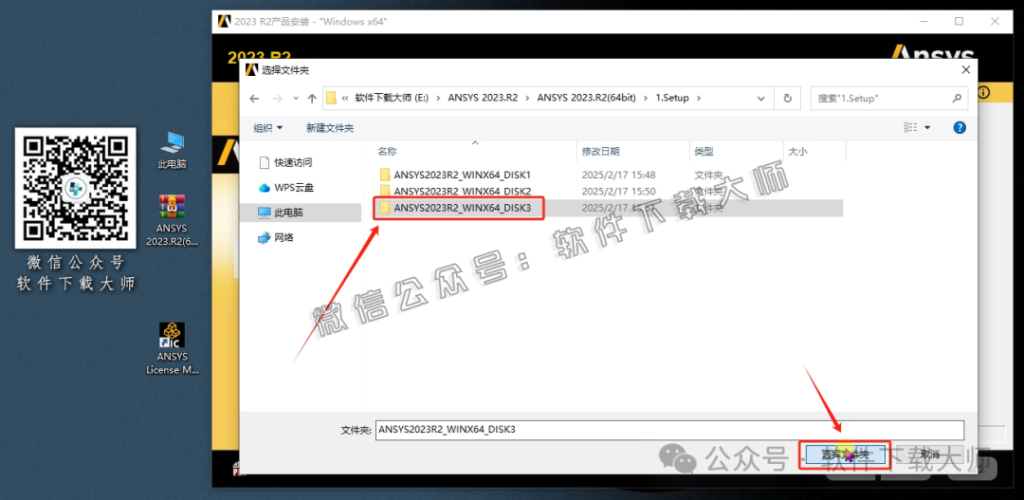1024x500 pixels.
Task: Open recent locations dropdown next to forward arrow
Action: [296, 99]
